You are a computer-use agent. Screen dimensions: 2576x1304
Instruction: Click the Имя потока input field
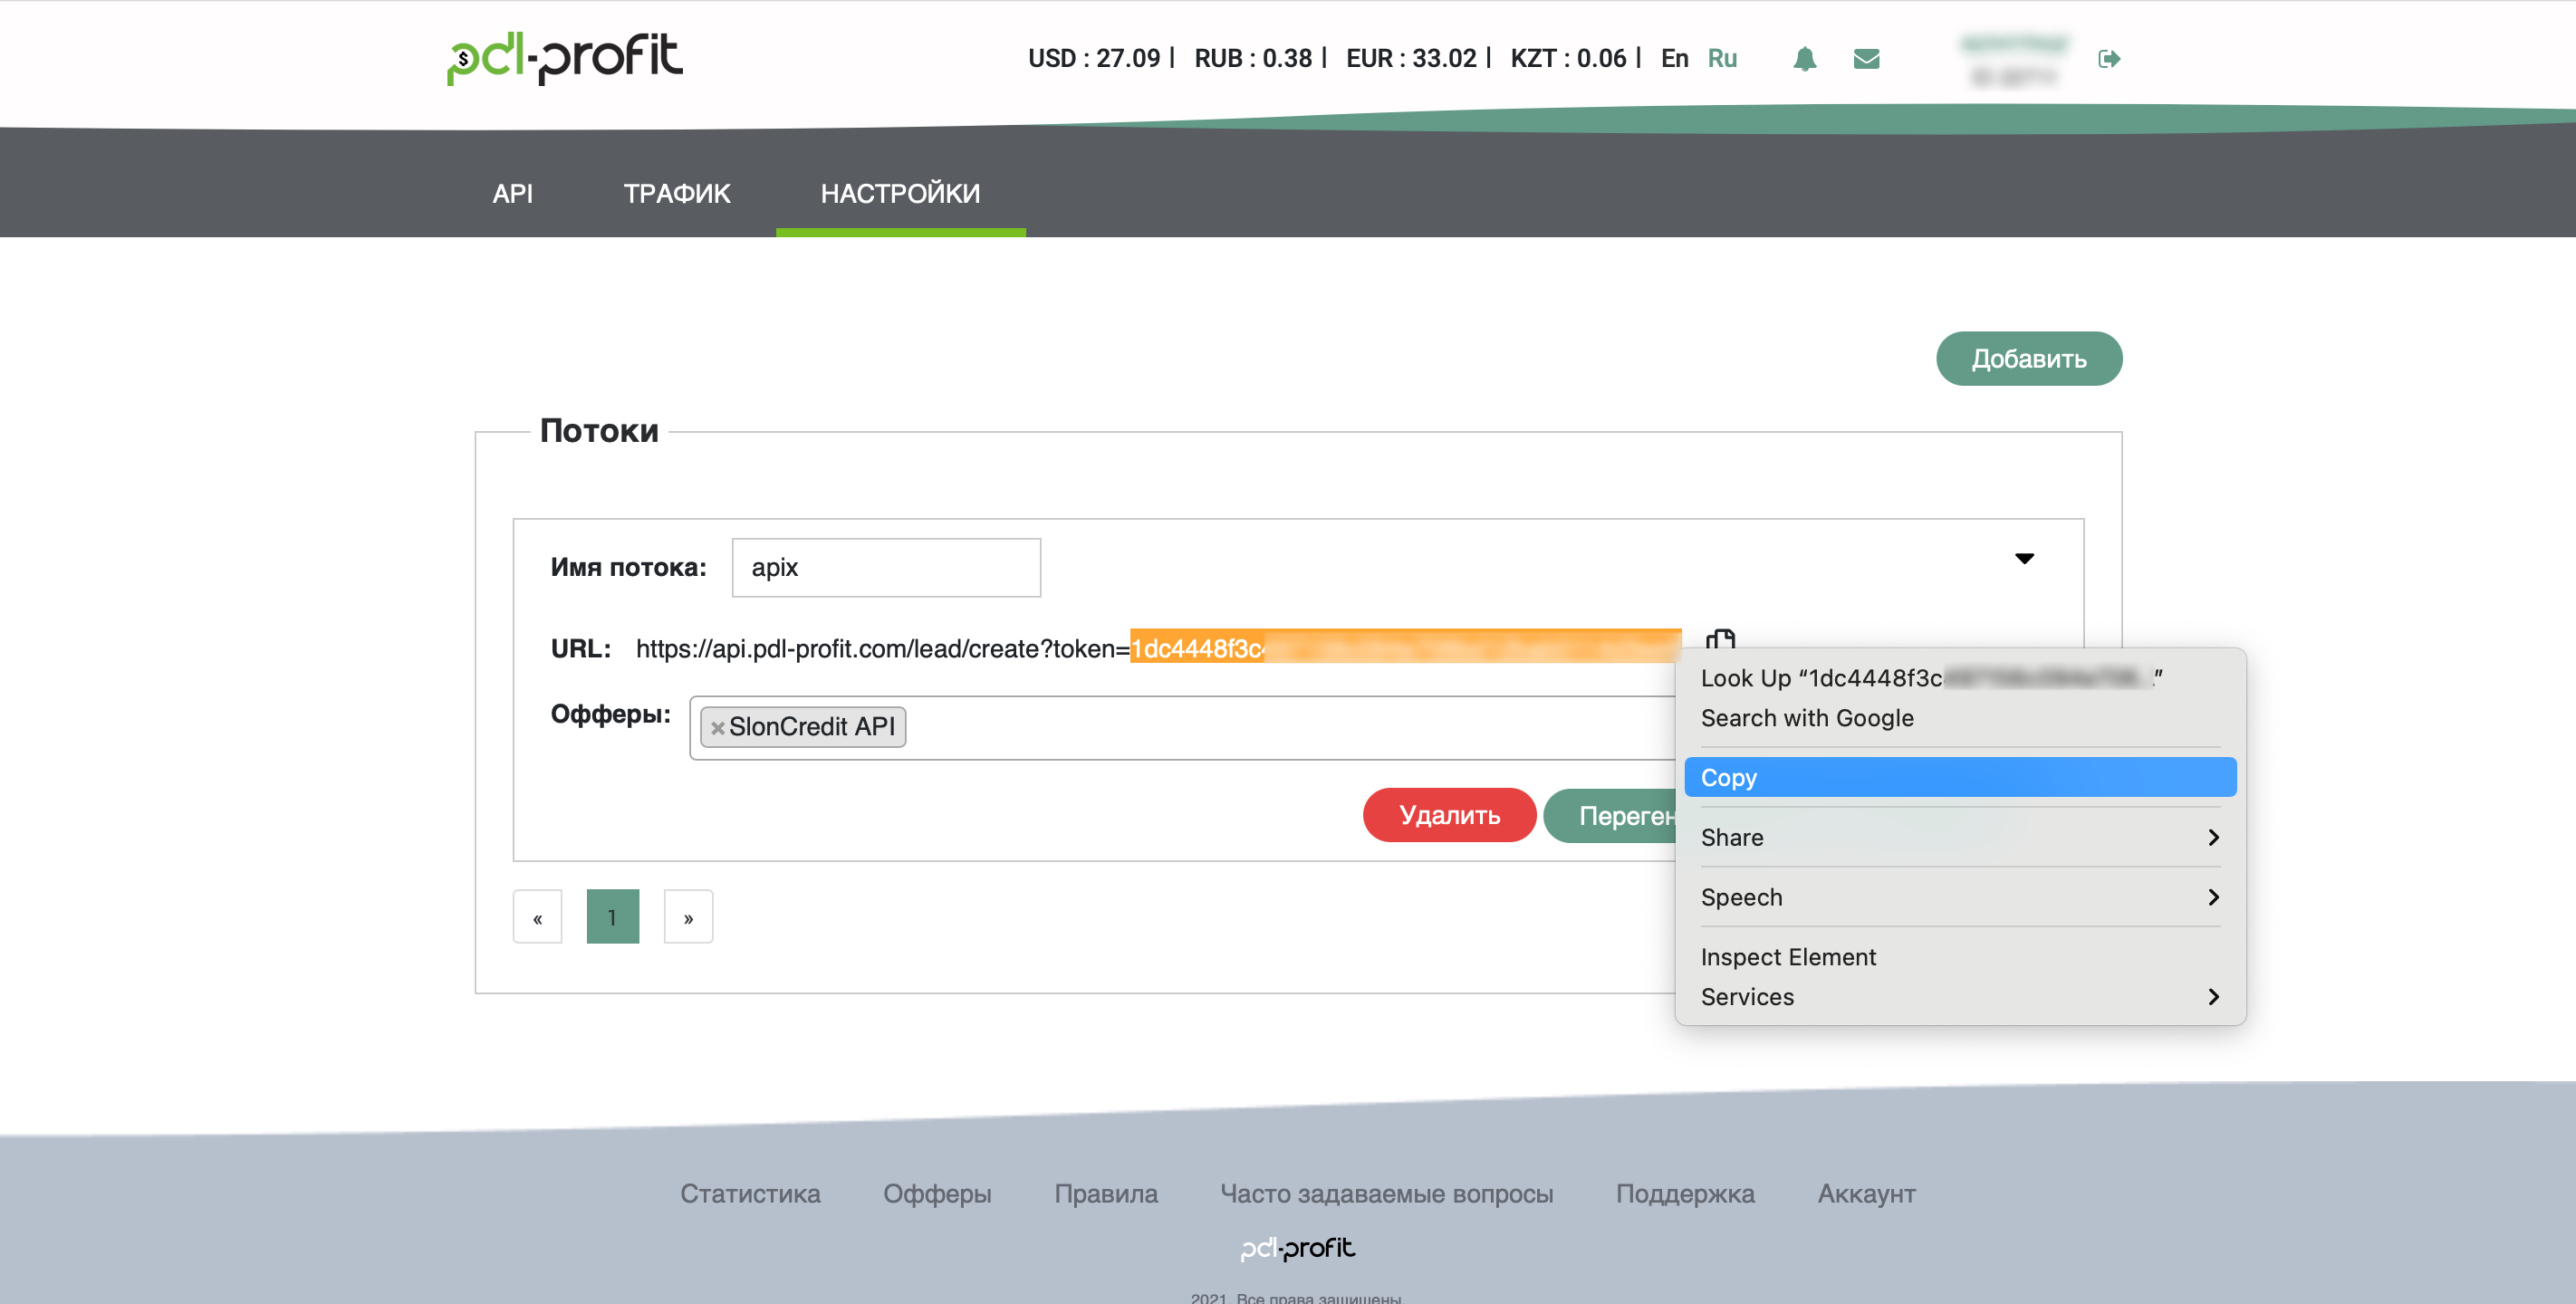point(886,567)
